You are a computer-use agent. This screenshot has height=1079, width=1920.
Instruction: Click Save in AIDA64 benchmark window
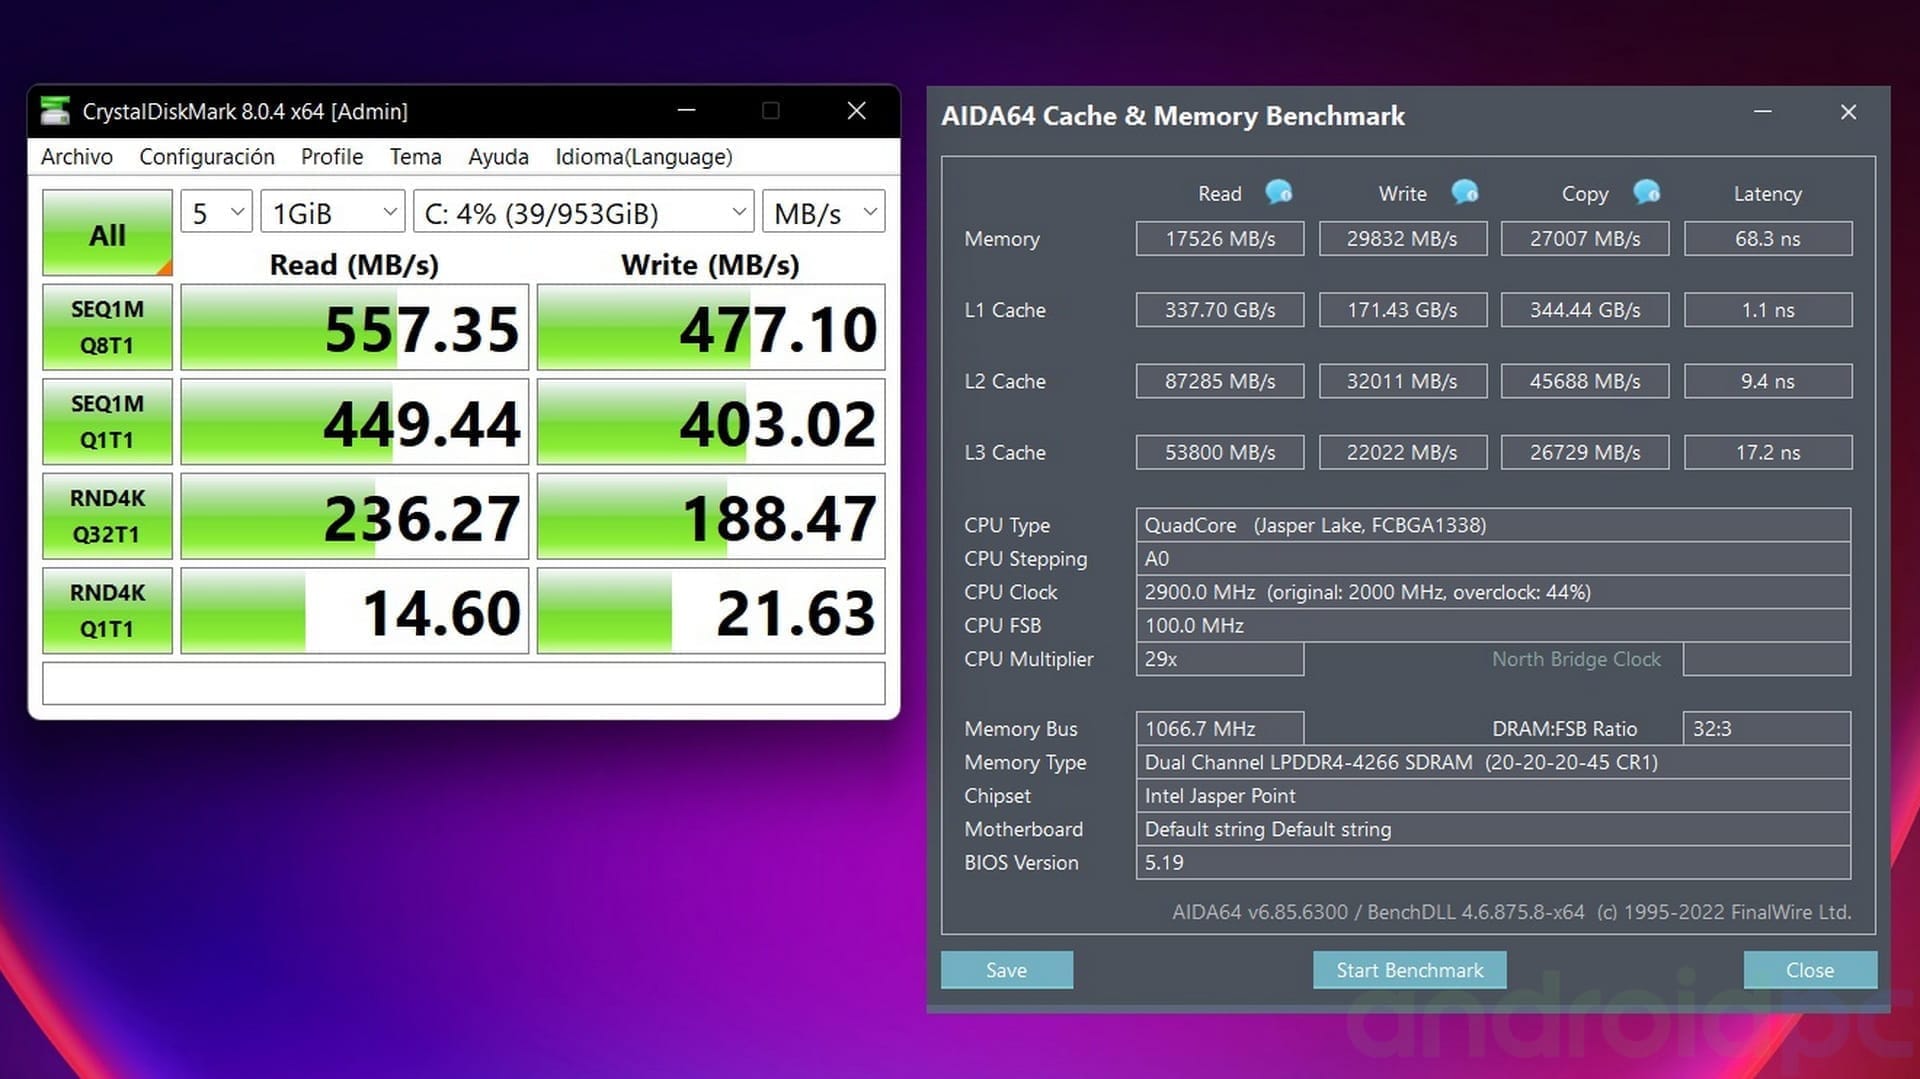tap(1007, 970)
